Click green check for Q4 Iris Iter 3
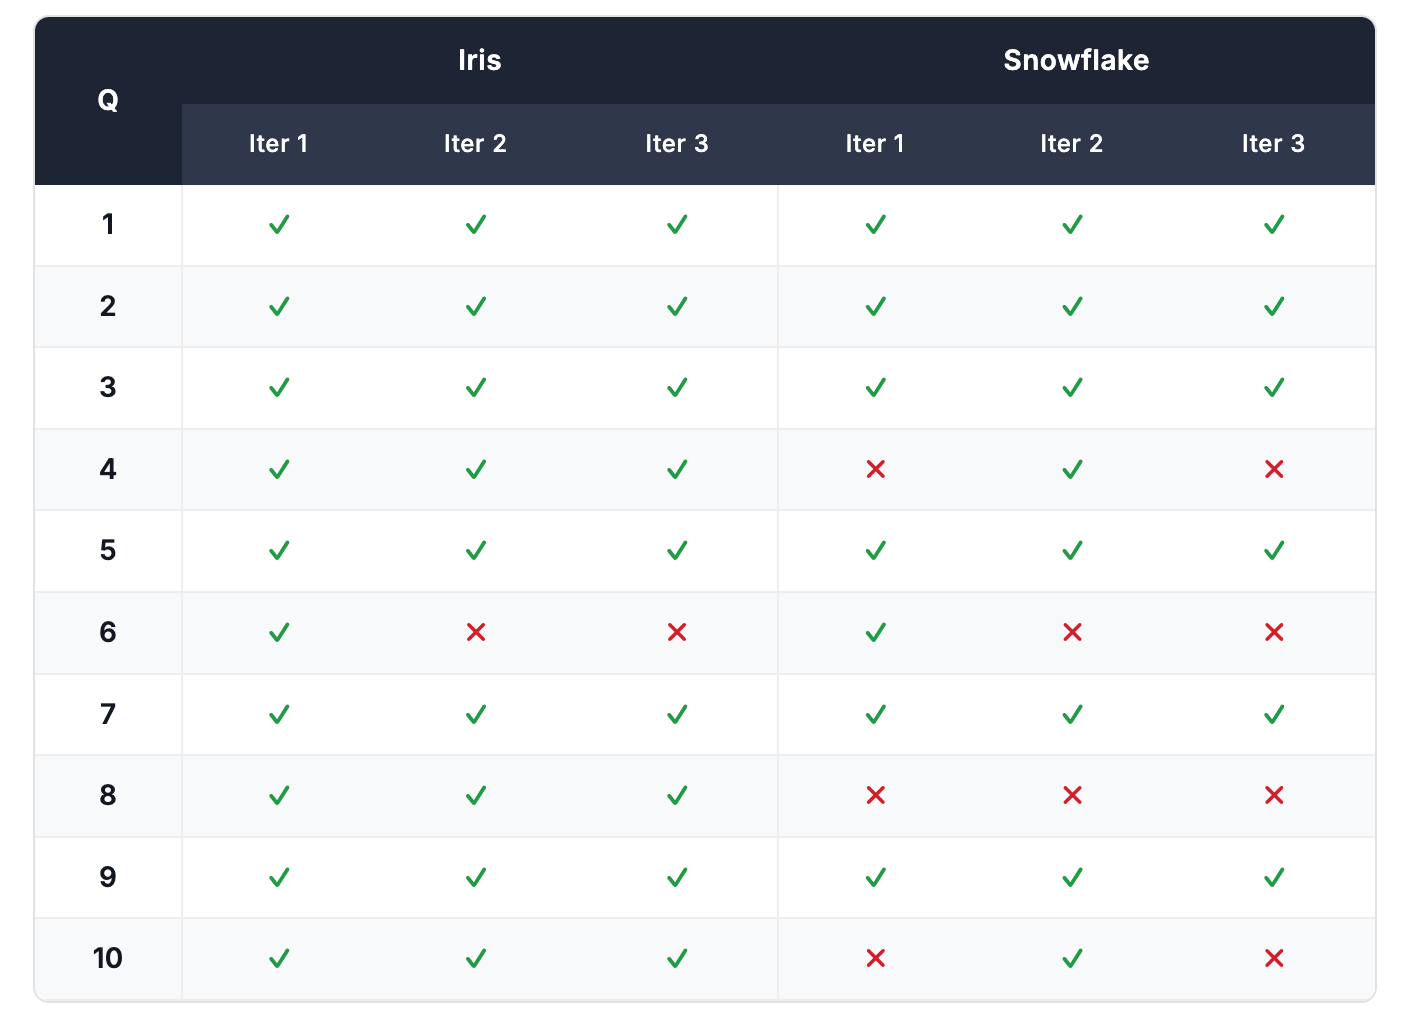The width and height of the screenshot is (1420, 1022). [677, 469]
